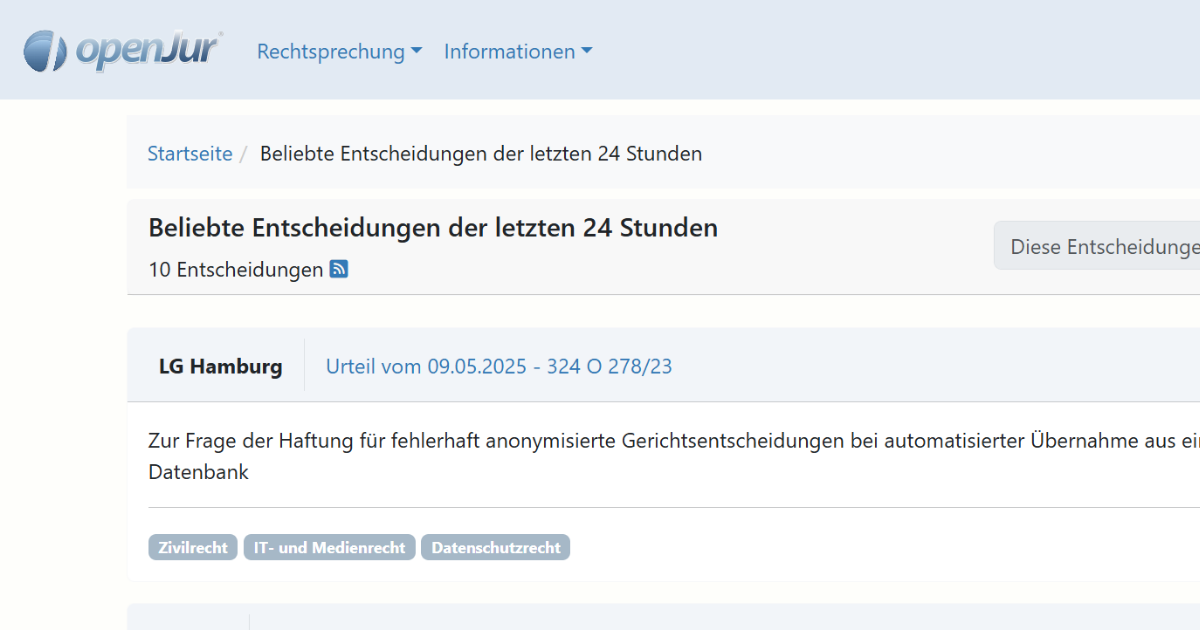
Task: Expand the Informationen dropdown menu
Action: point(518,51)
